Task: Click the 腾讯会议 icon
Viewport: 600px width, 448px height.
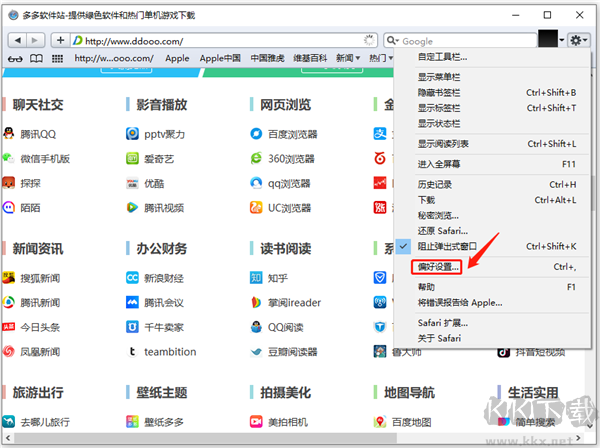Action: (132, 302)
